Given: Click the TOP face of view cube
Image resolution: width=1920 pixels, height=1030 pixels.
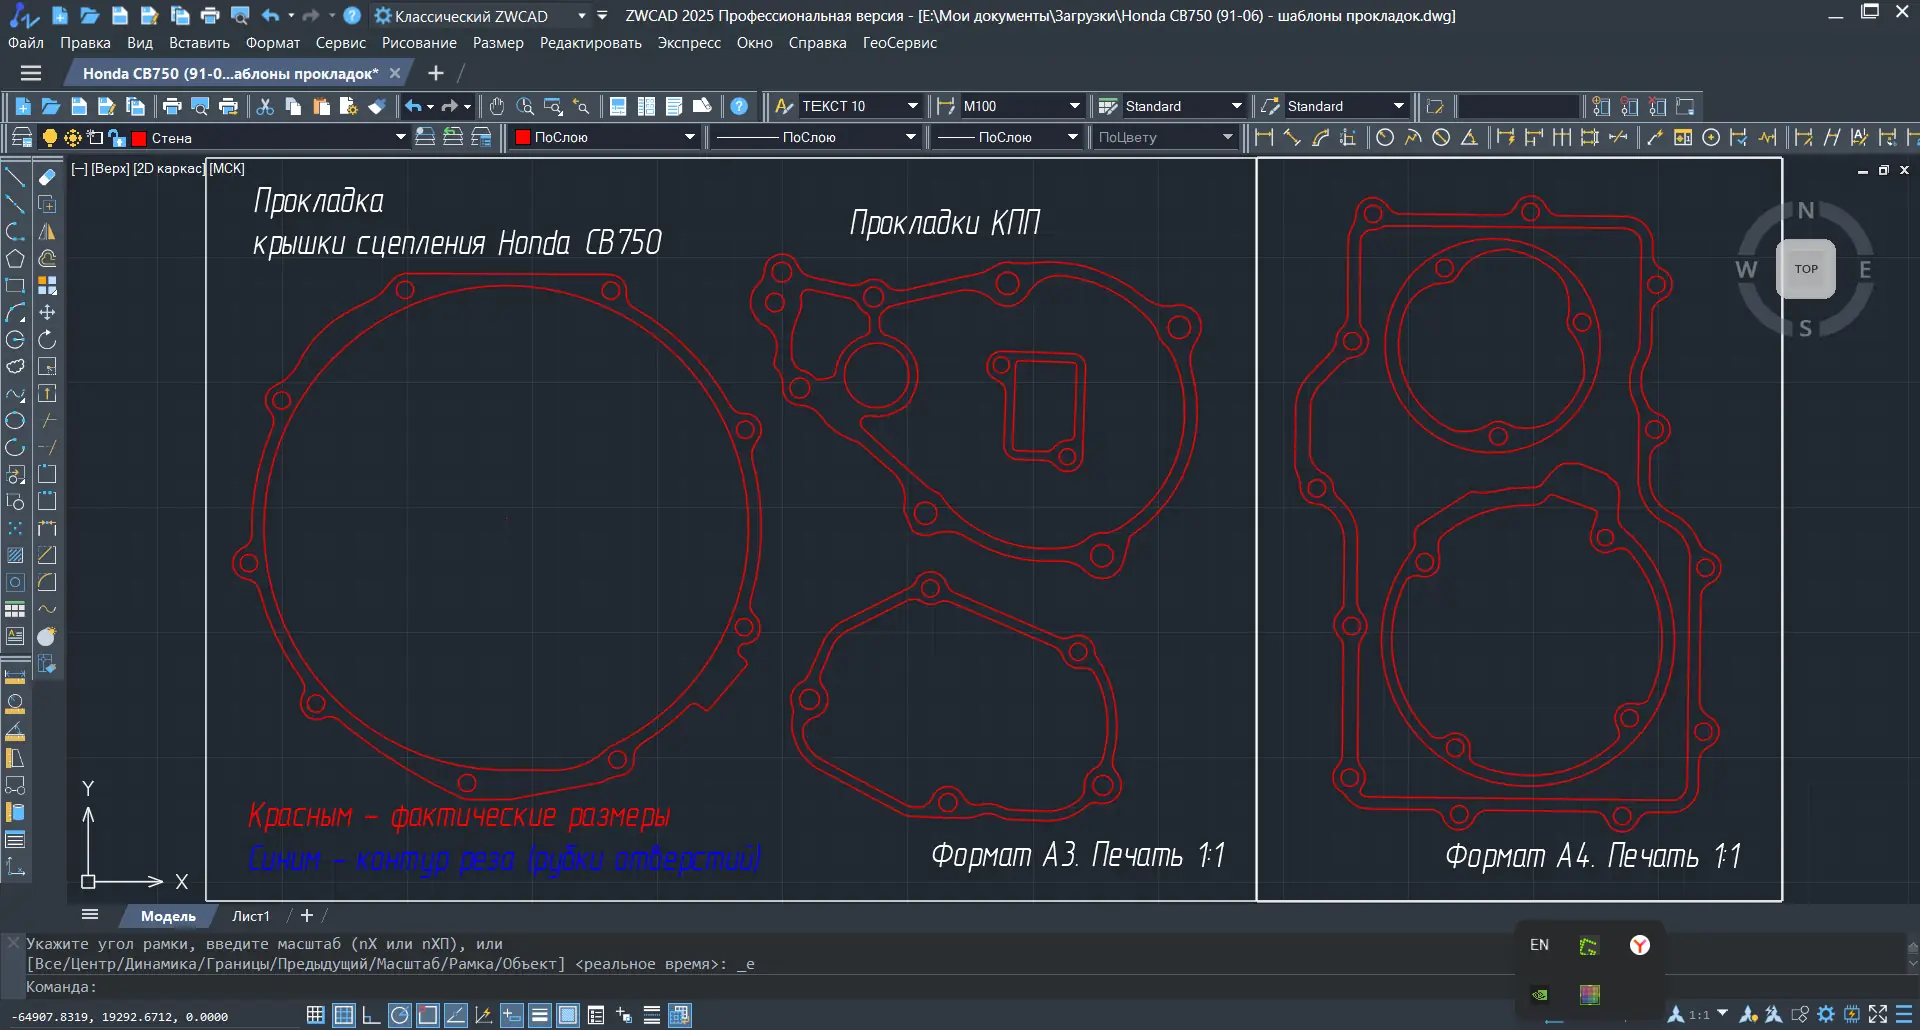Looking at the screenshot, I should 1805,269.
